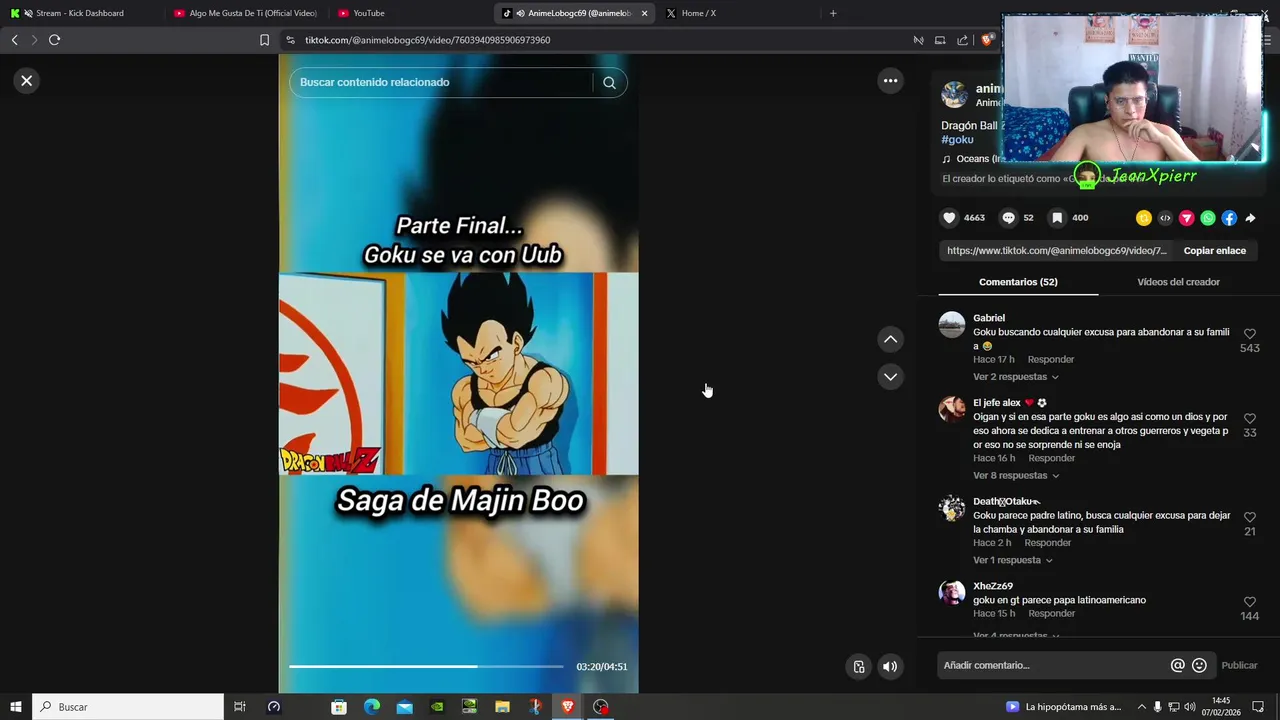Mention a user with @ icon
This screenshot has width=1280, height=720.
click(1178, 666)
